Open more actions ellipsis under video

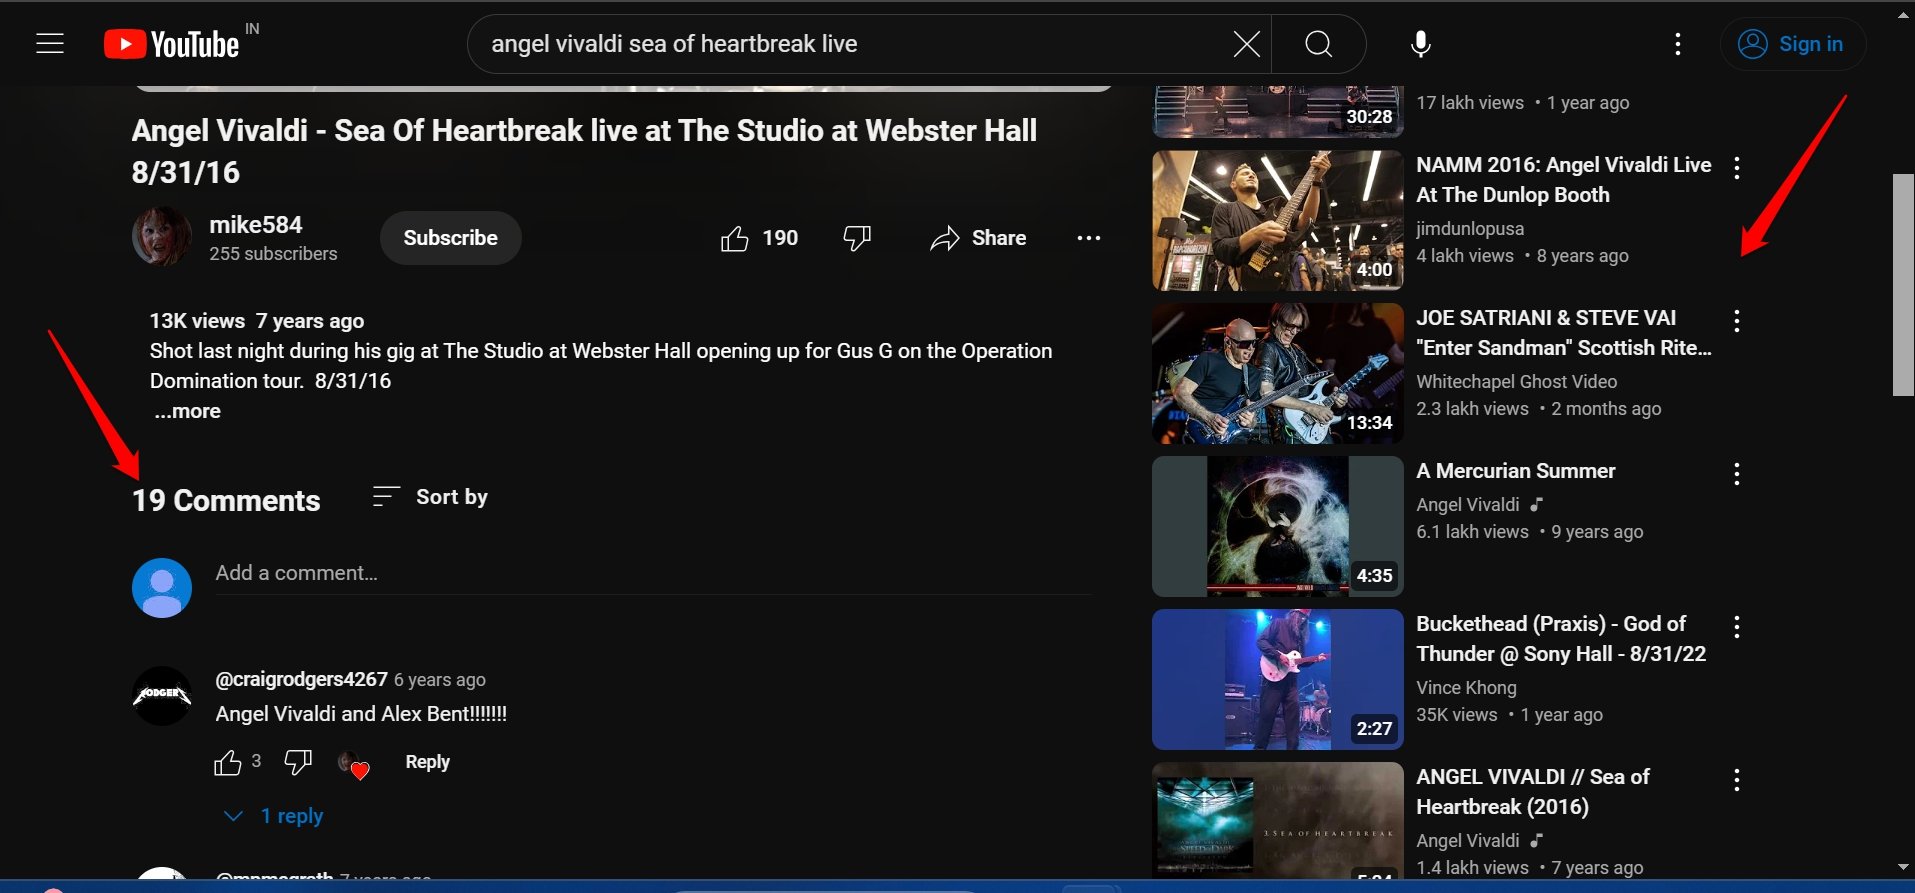coord(1089,238)
